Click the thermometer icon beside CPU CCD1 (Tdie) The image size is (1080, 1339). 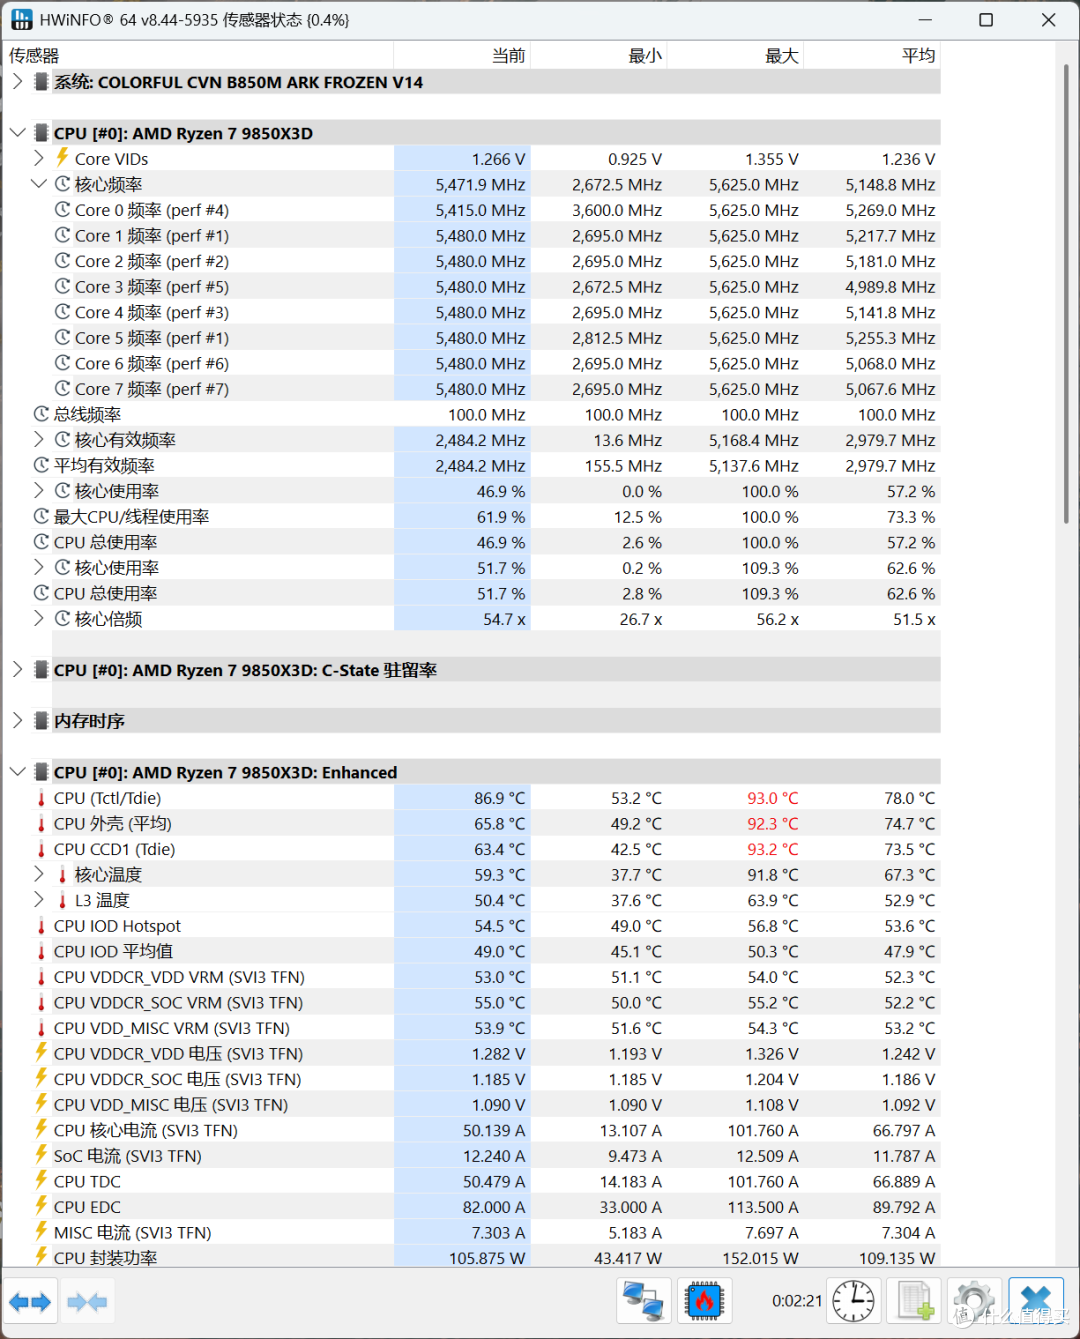[x=41, y=849]
